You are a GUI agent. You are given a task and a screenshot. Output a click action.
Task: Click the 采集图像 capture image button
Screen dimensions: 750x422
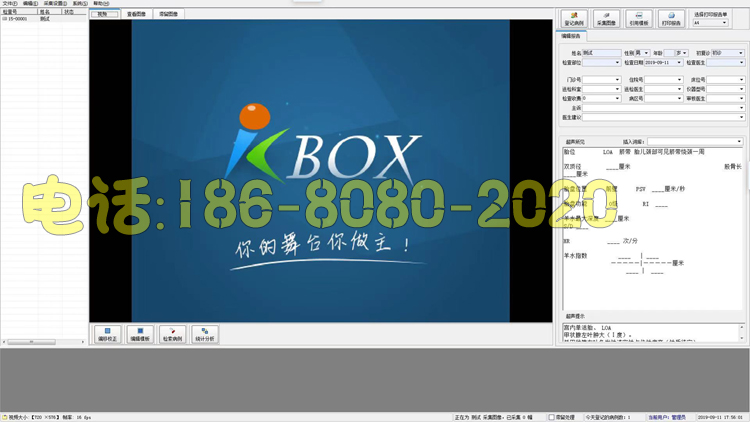(x=607, y=19)
